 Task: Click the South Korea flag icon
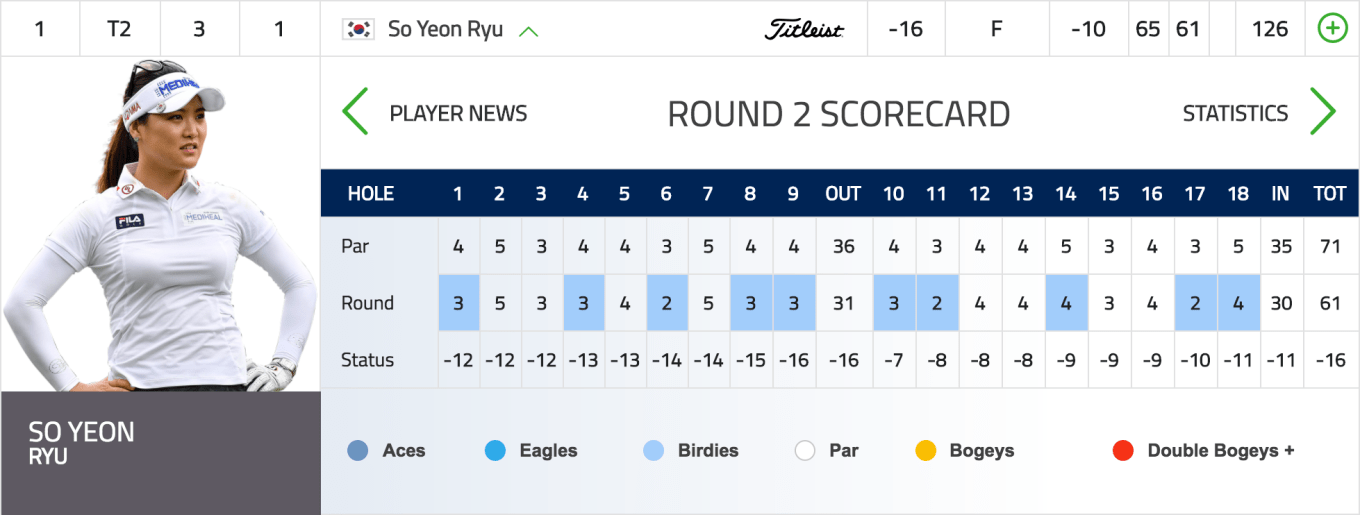(358, 29)
